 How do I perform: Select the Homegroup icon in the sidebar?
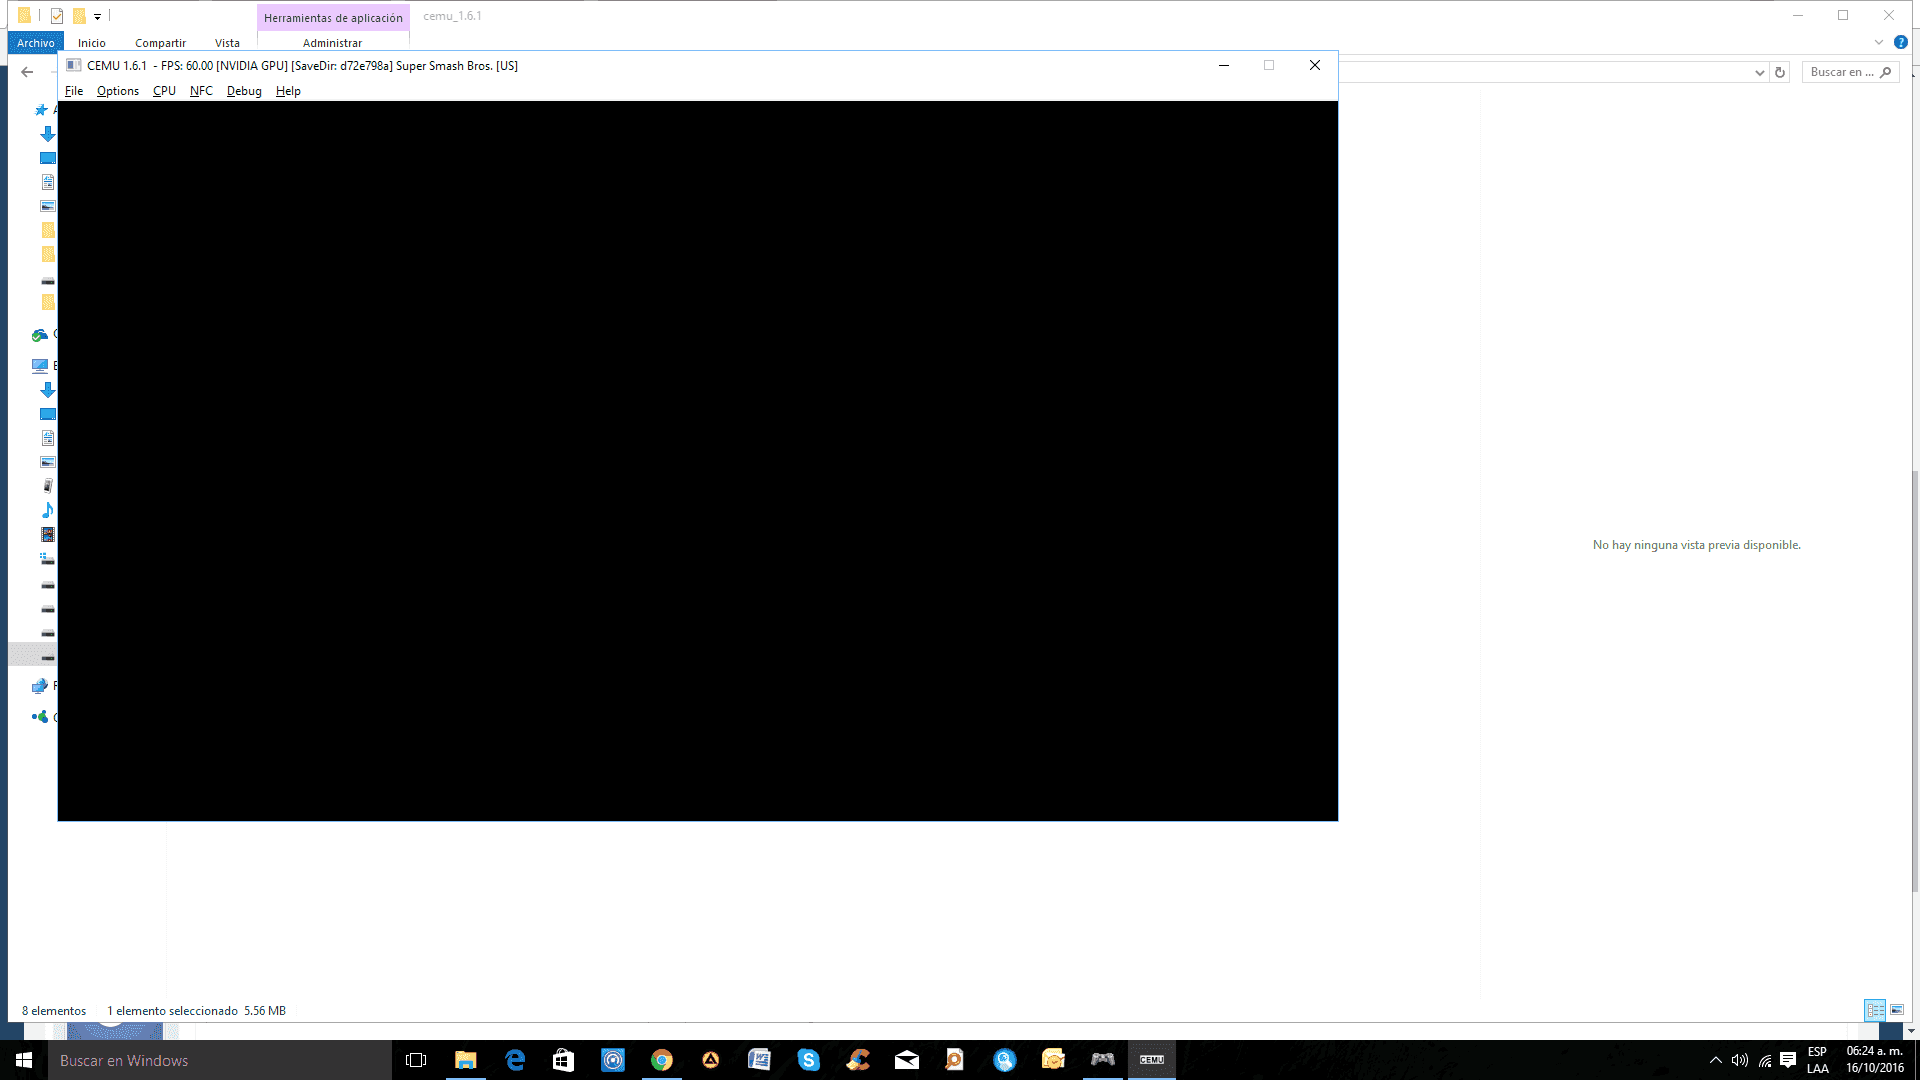40,717
